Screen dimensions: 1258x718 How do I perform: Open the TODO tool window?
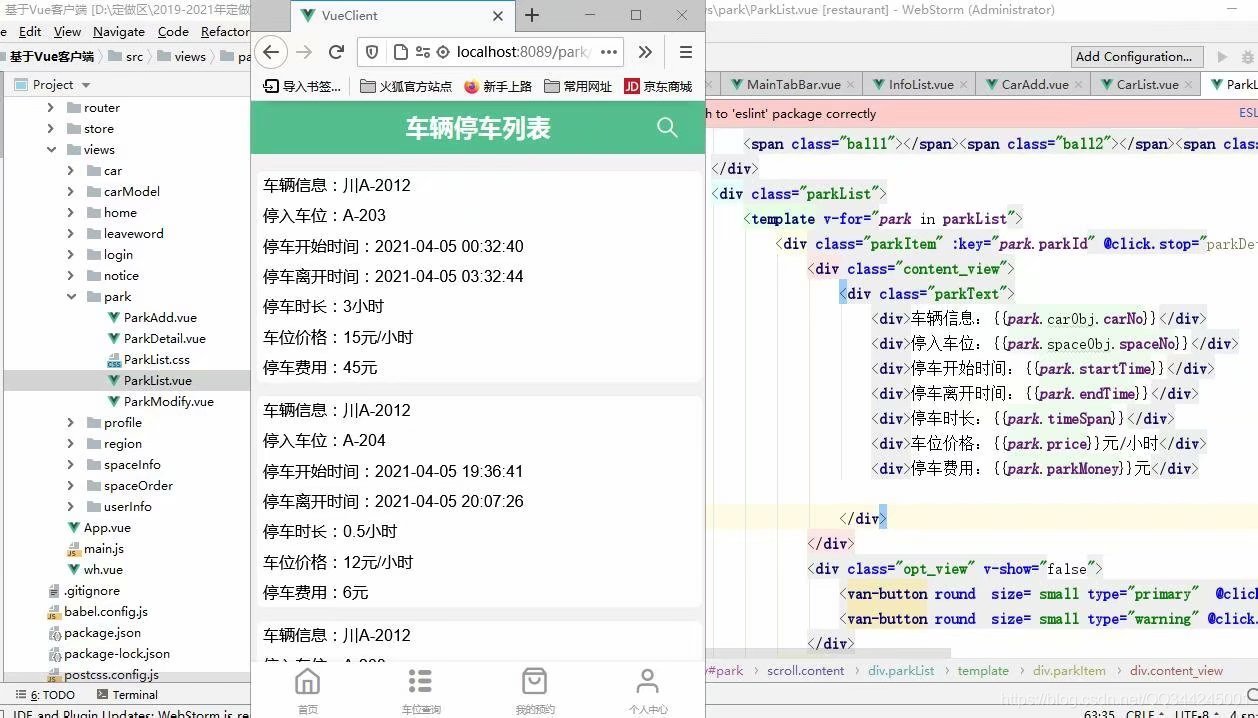[47, 694]
